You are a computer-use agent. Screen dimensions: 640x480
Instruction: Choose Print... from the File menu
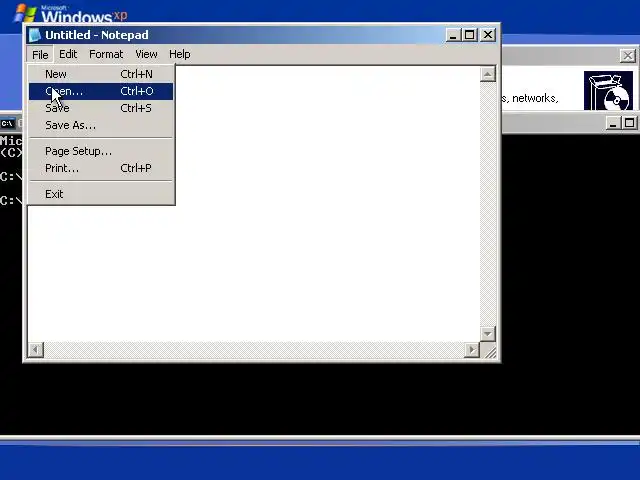tap(101, 168)
